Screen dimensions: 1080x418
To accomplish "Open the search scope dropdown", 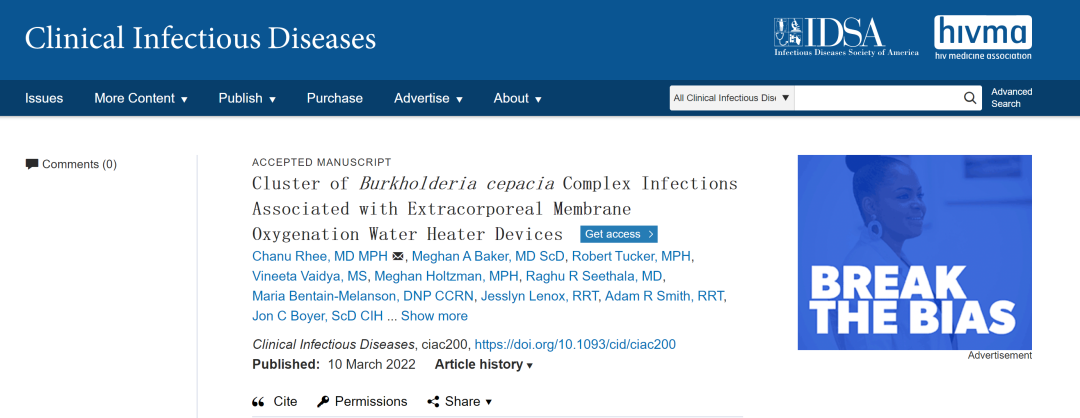I will (x=732, y=98).
